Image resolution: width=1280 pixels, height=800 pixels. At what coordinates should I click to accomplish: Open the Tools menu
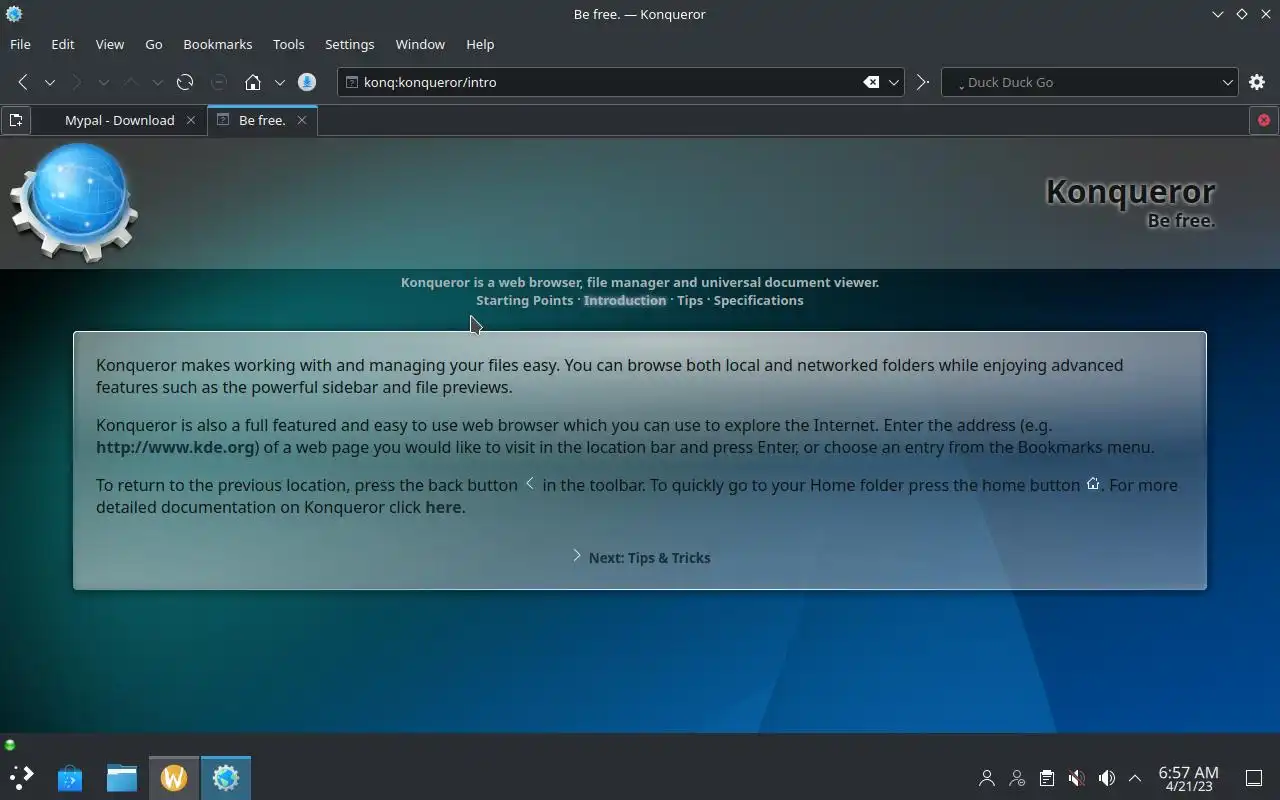point(289,44)
